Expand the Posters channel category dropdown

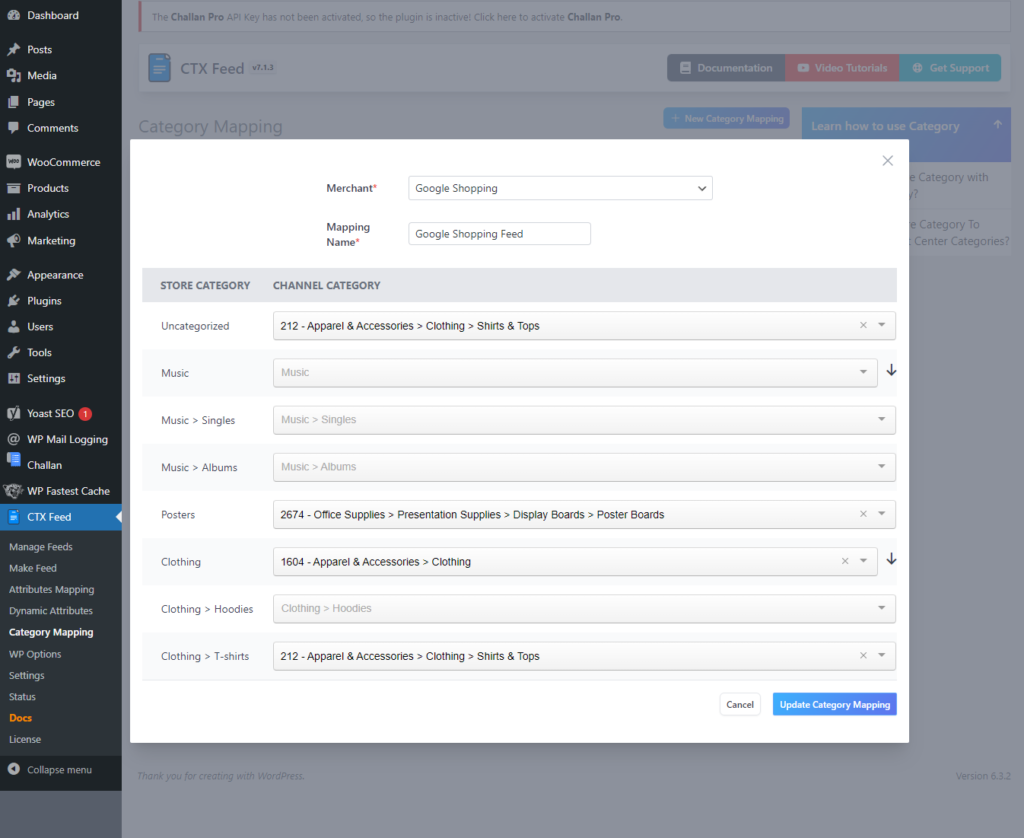pyautogui.click(x=882, y=514)
